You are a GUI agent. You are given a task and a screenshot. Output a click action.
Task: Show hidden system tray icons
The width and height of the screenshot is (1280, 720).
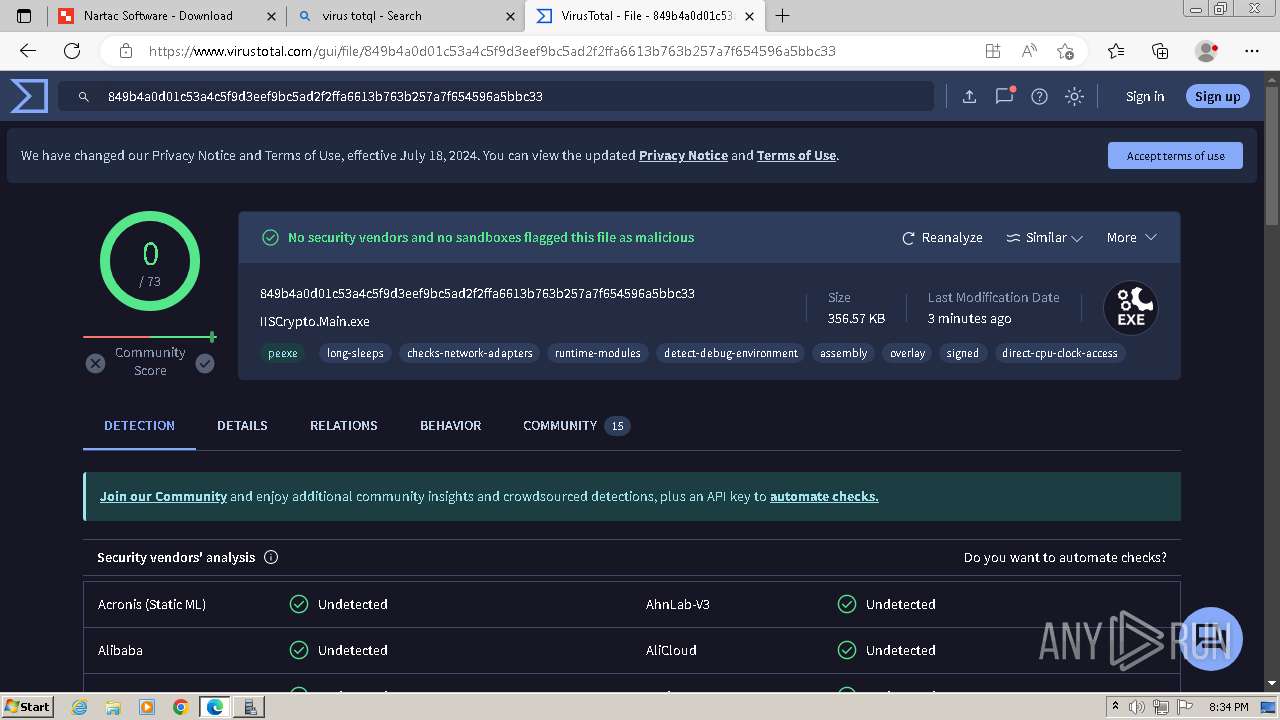(1115, 707)
